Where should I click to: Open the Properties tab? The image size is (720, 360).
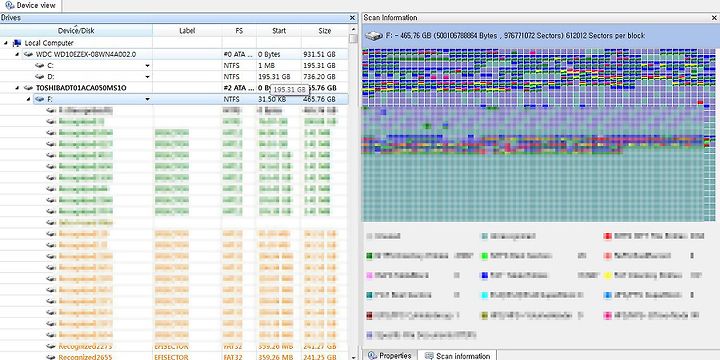click(390, 355)
